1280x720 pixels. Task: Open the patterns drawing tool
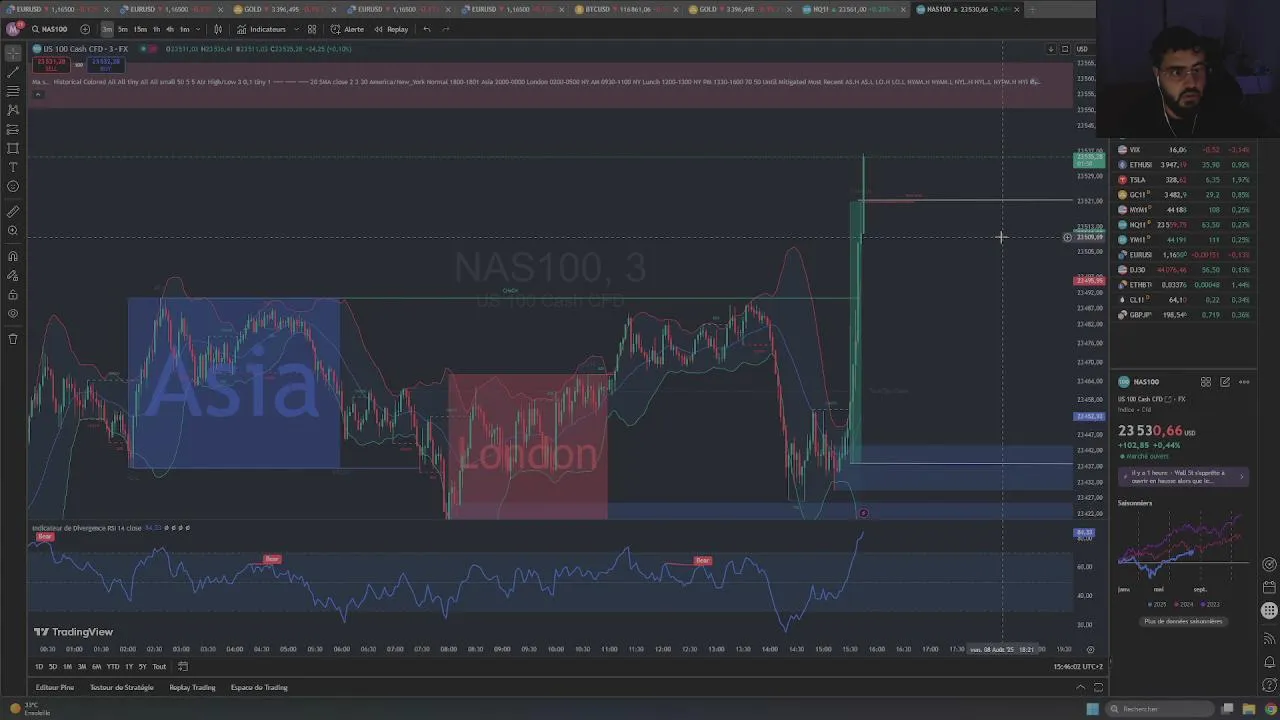coord(13,110)
